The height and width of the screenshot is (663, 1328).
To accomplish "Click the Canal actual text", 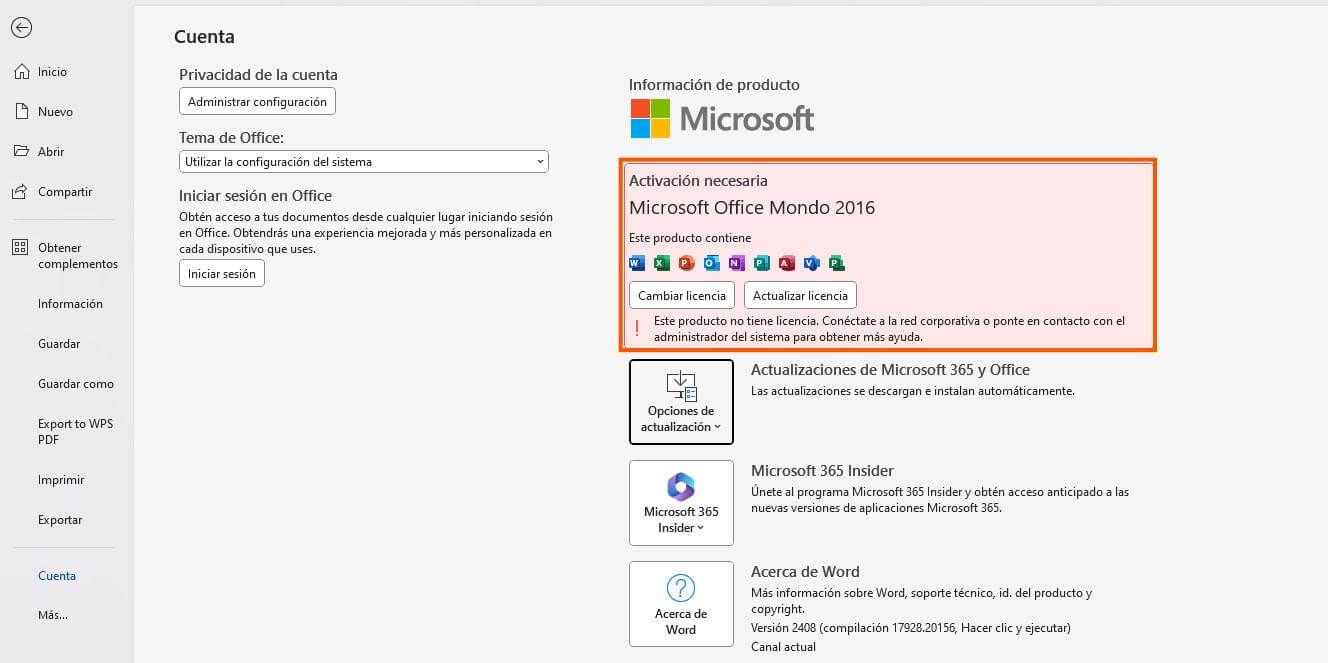I will [783, 647].
